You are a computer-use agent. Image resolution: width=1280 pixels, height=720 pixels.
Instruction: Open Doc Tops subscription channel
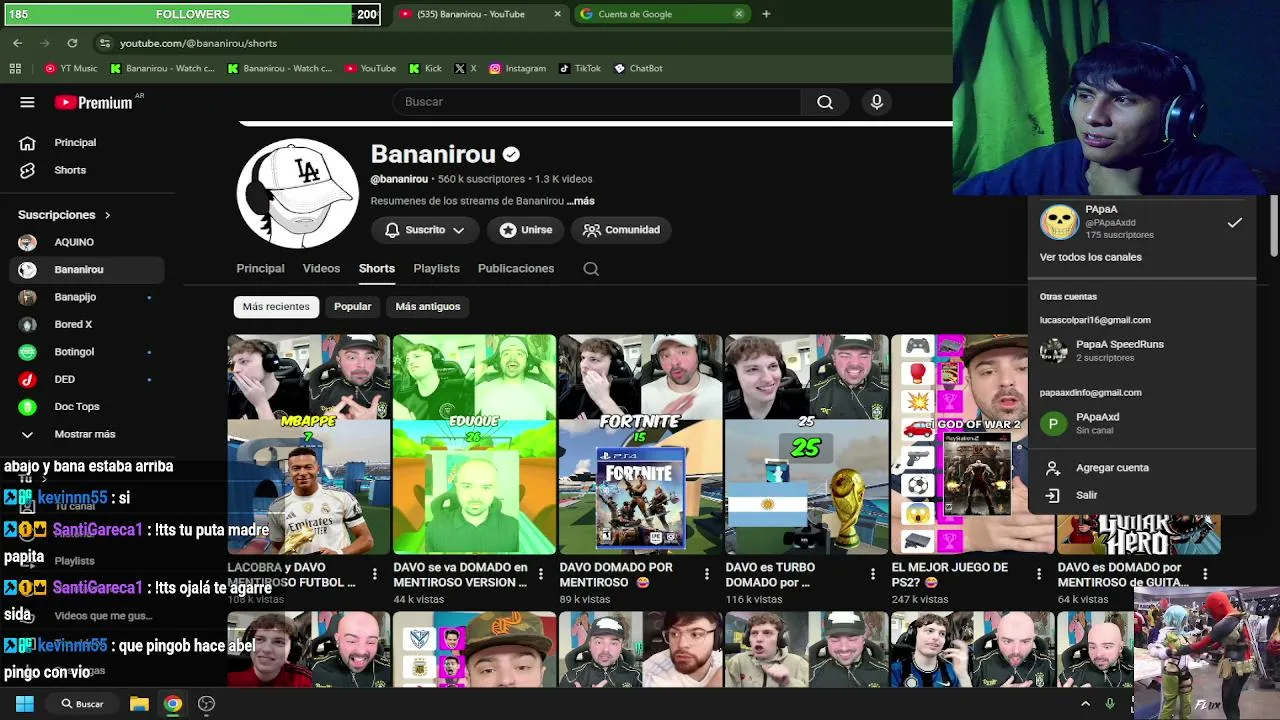click(87, 407)
